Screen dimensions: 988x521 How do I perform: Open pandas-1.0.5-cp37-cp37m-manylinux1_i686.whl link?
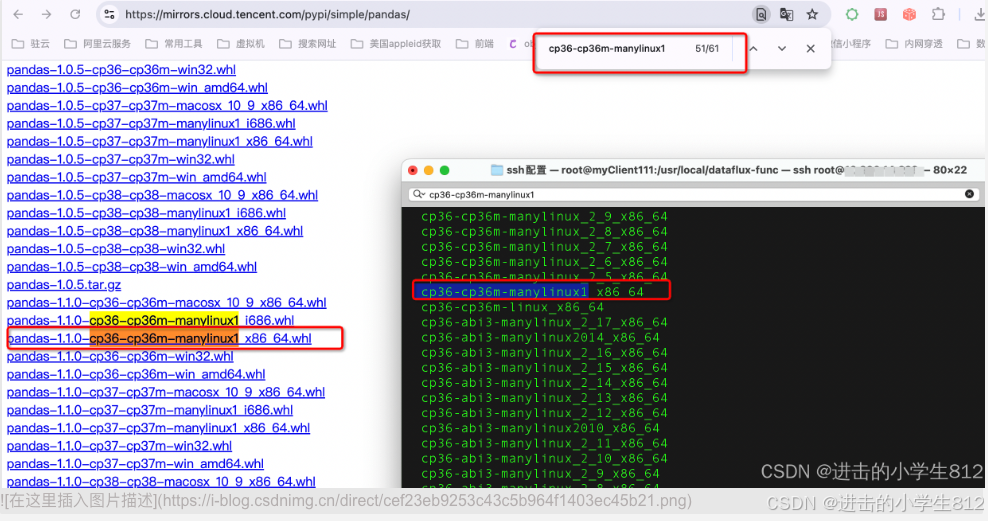(x=151, y=123)
